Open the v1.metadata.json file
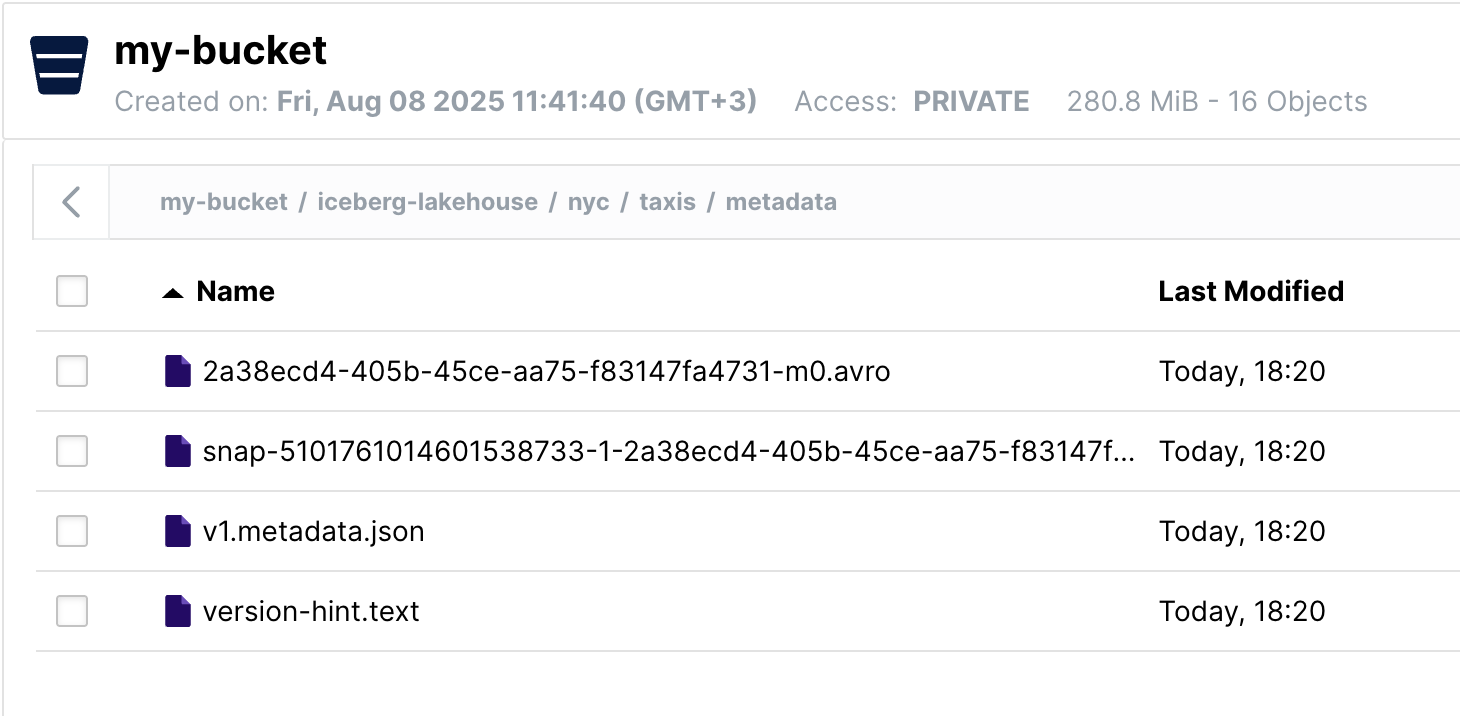The height and width of the screenshot is (716, 1460). (x=313, y=531)
